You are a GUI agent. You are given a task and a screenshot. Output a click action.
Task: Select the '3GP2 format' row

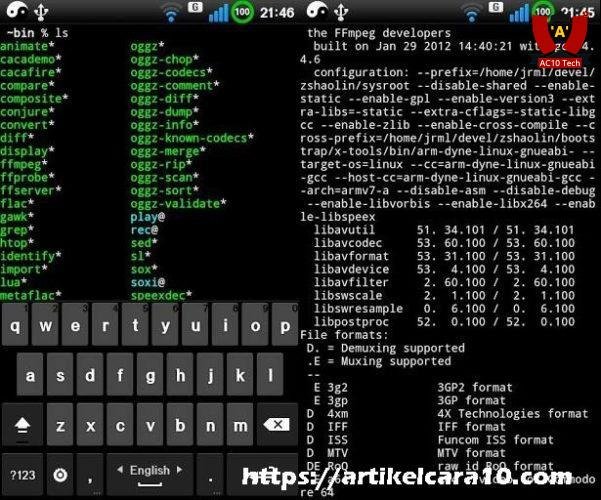click(413, 387)
